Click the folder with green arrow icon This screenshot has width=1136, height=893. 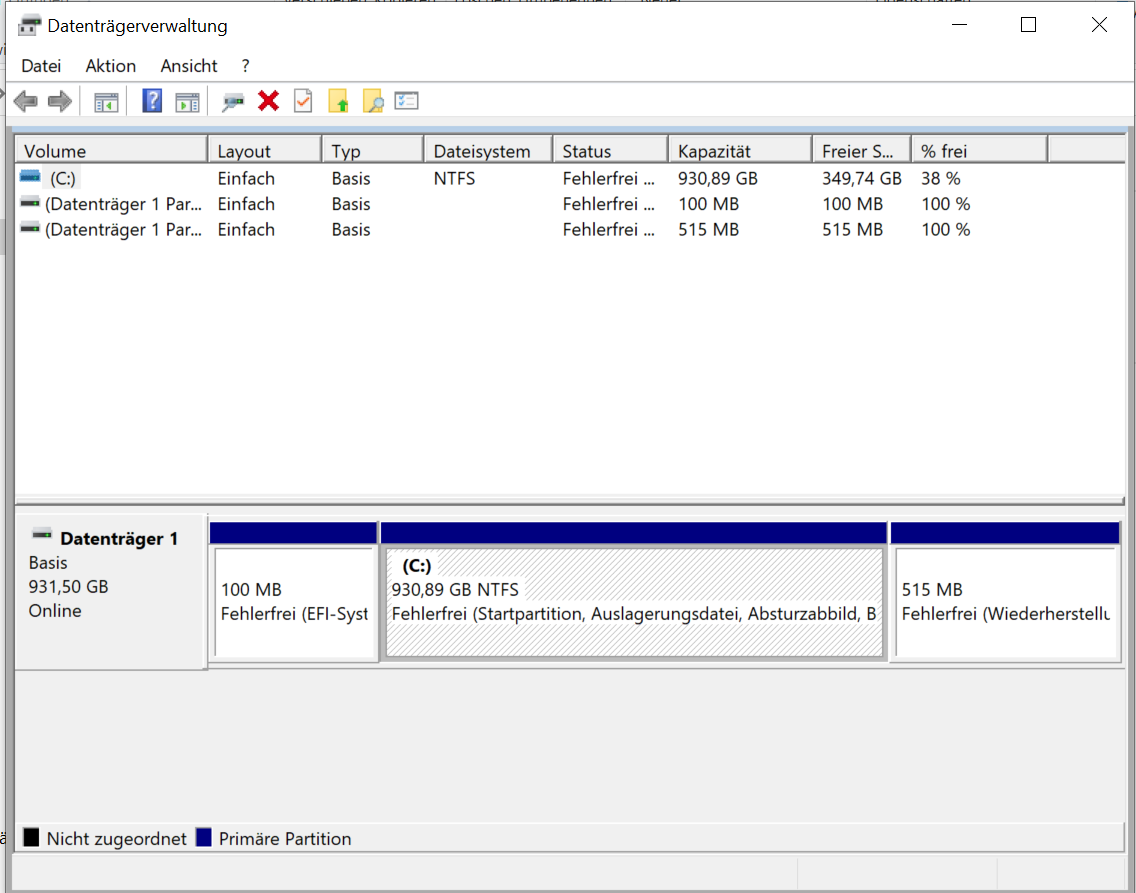[x=338, y=101]
